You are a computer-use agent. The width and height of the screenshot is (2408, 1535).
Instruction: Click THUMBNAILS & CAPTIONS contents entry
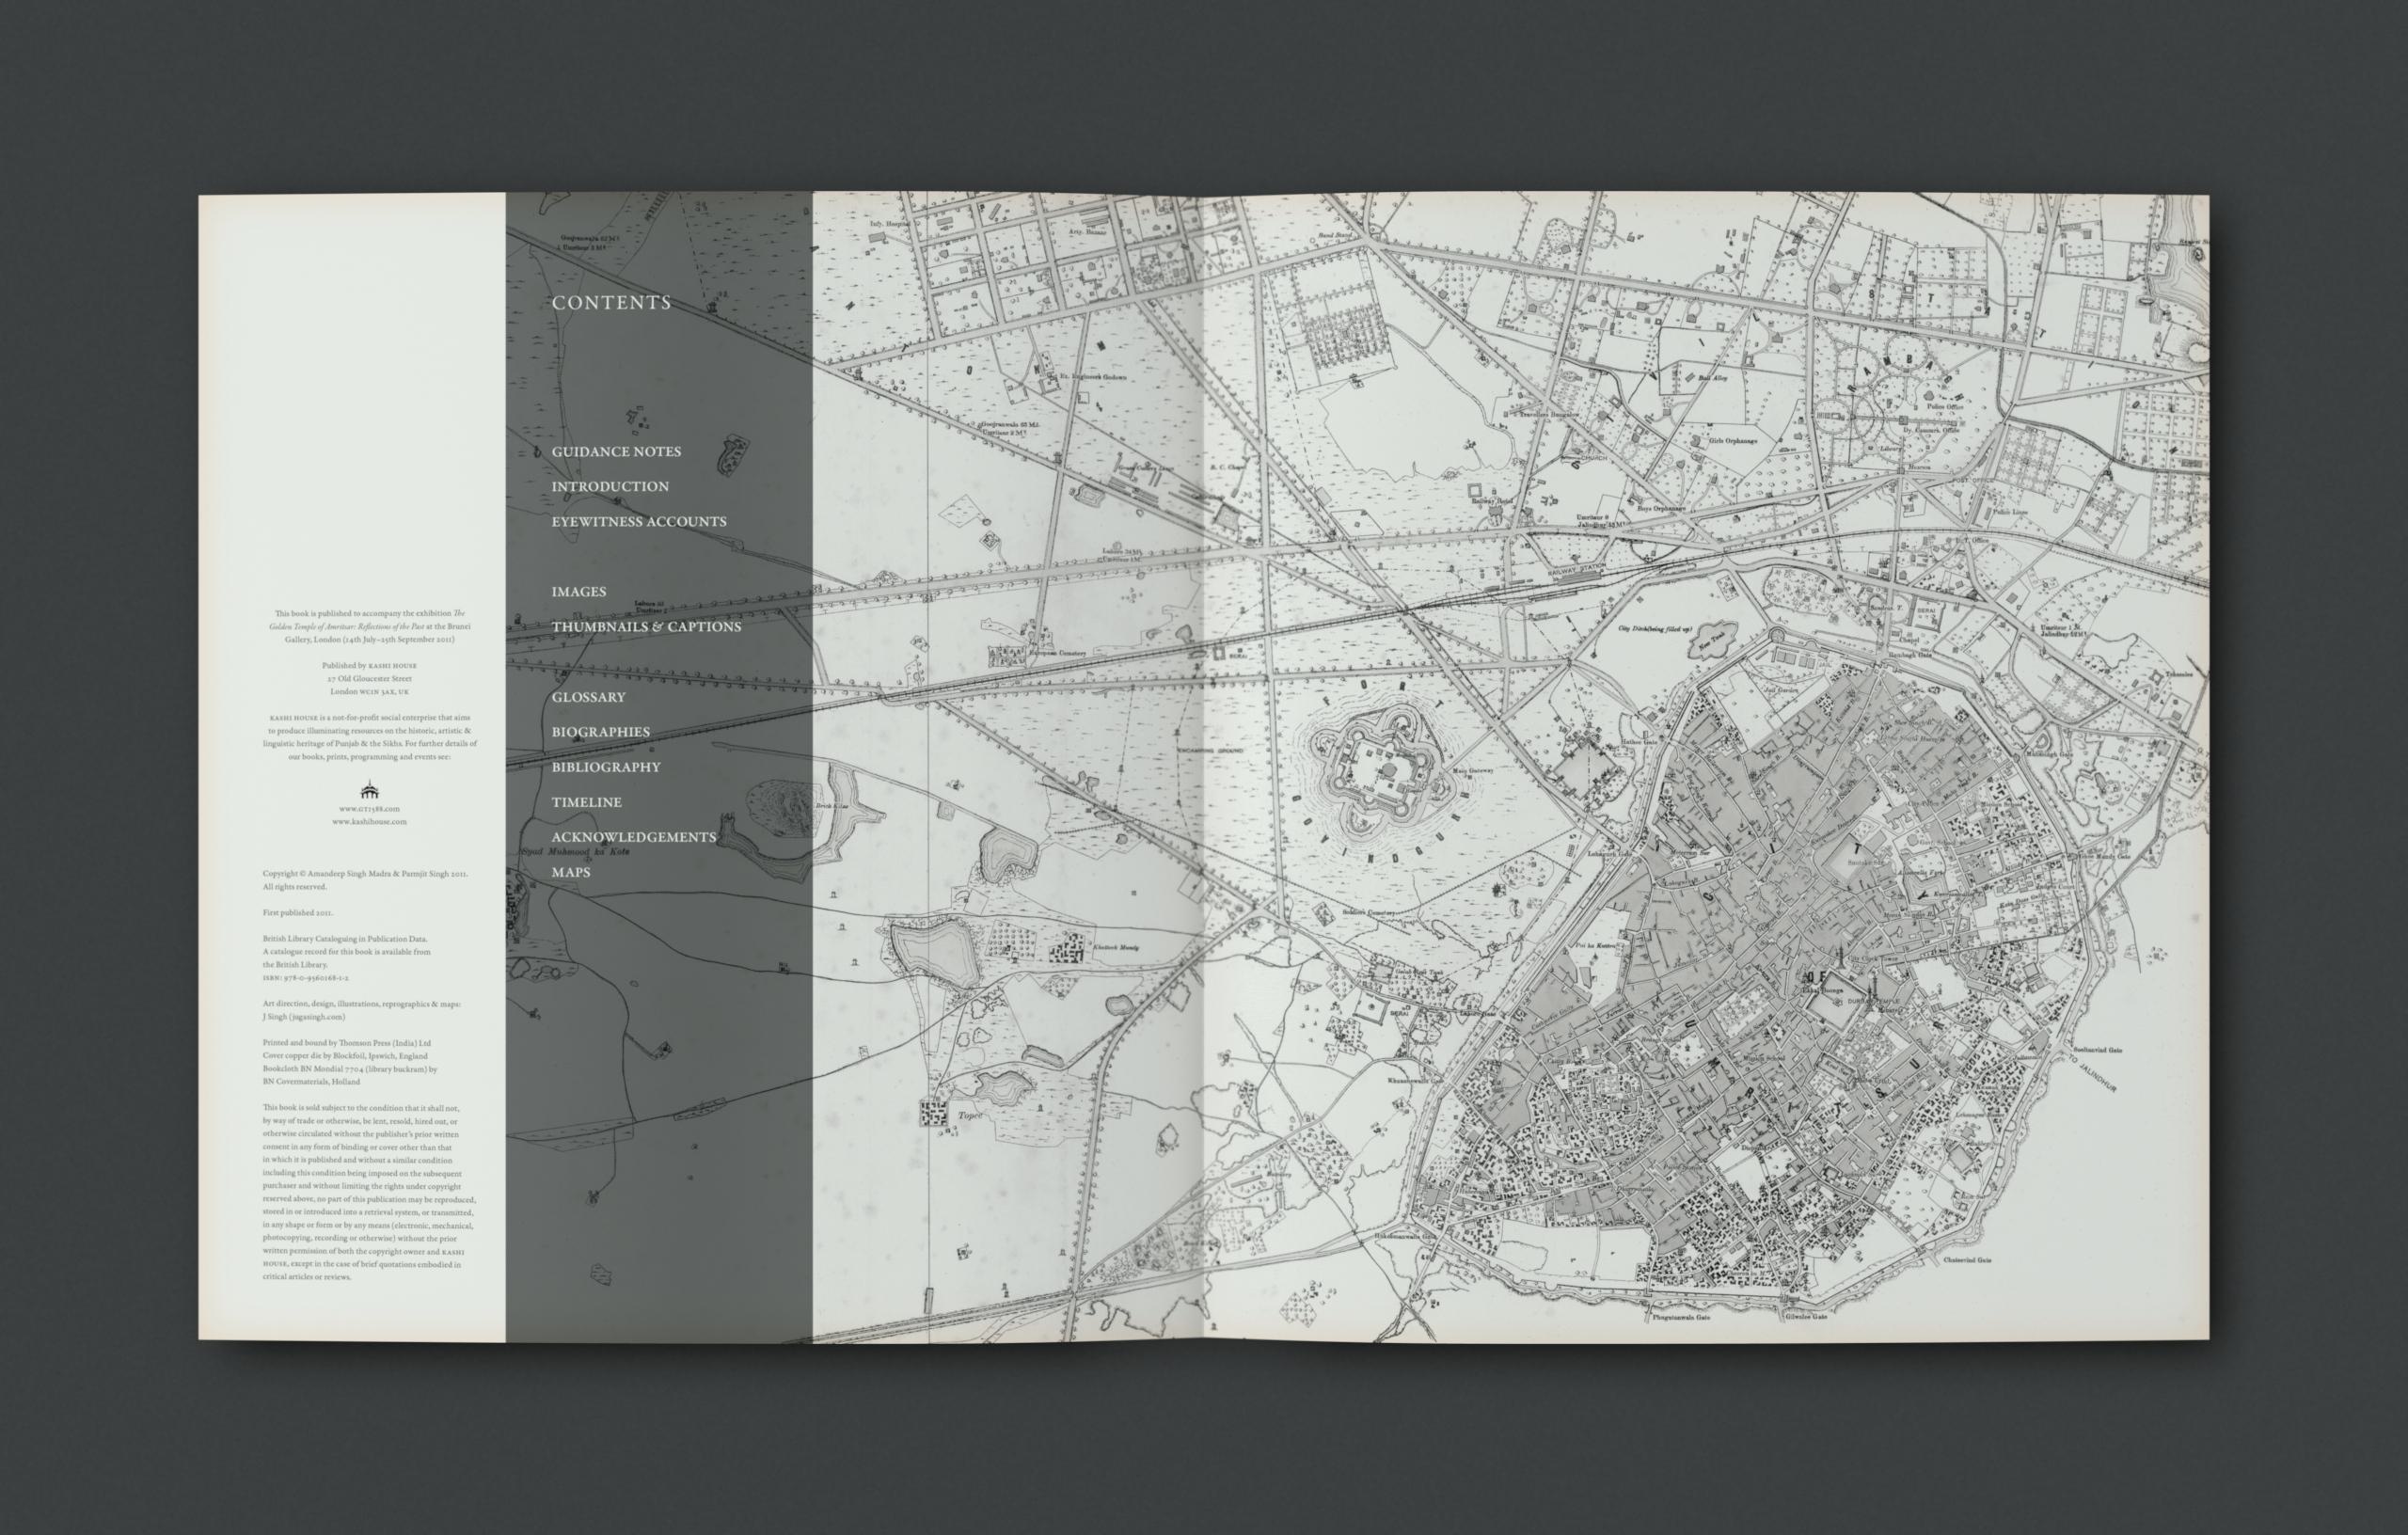click(x=646, y=627)
